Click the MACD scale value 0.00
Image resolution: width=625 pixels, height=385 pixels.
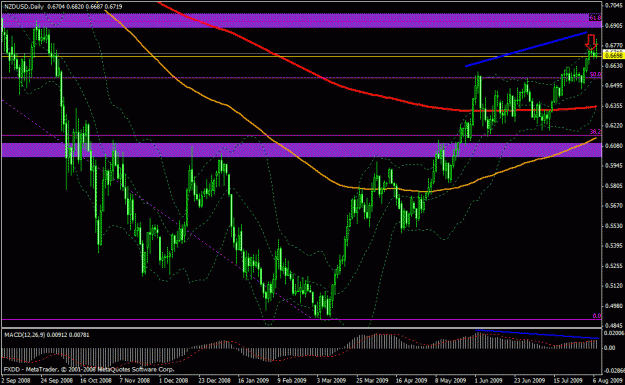[609, 348]
